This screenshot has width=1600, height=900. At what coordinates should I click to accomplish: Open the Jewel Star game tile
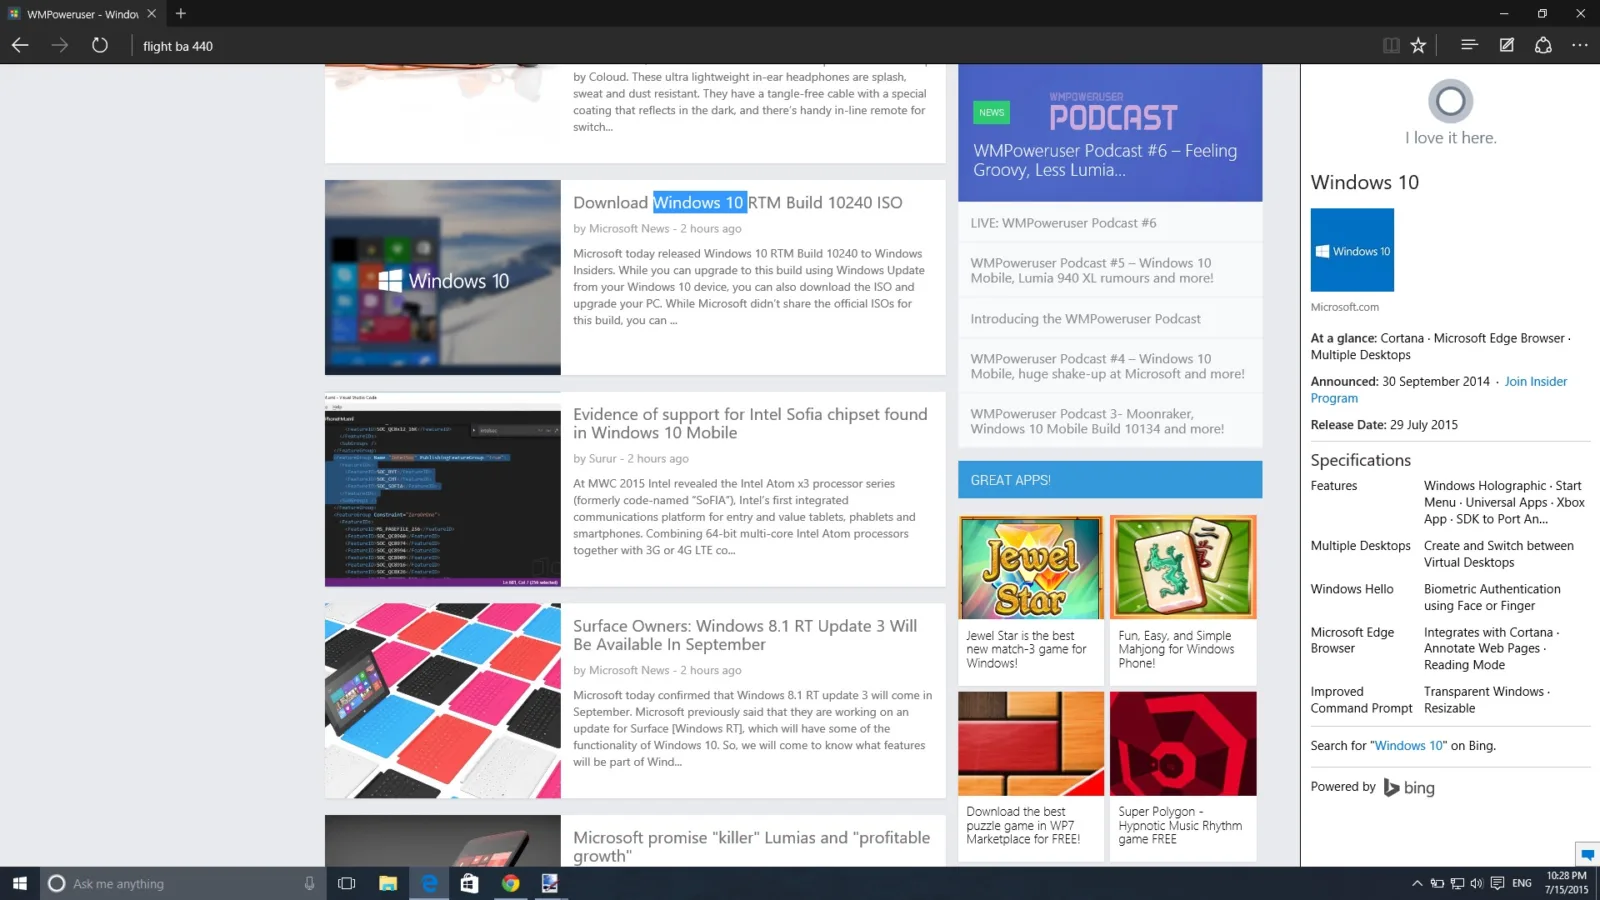[x=1031, y=600]
